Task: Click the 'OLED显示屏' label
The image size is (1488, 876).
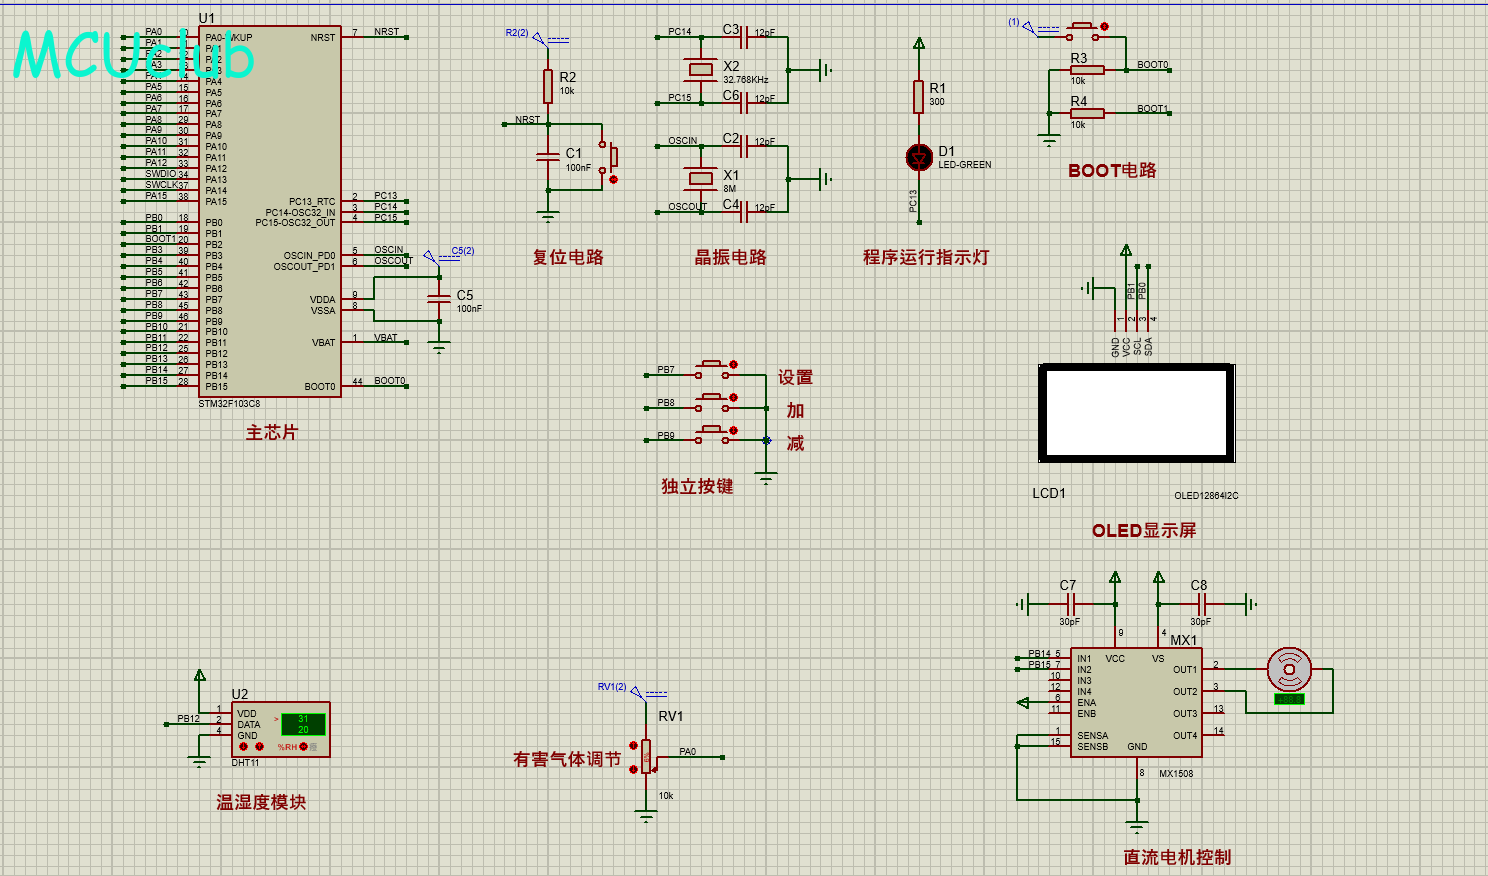Action: coord(1144,530)
